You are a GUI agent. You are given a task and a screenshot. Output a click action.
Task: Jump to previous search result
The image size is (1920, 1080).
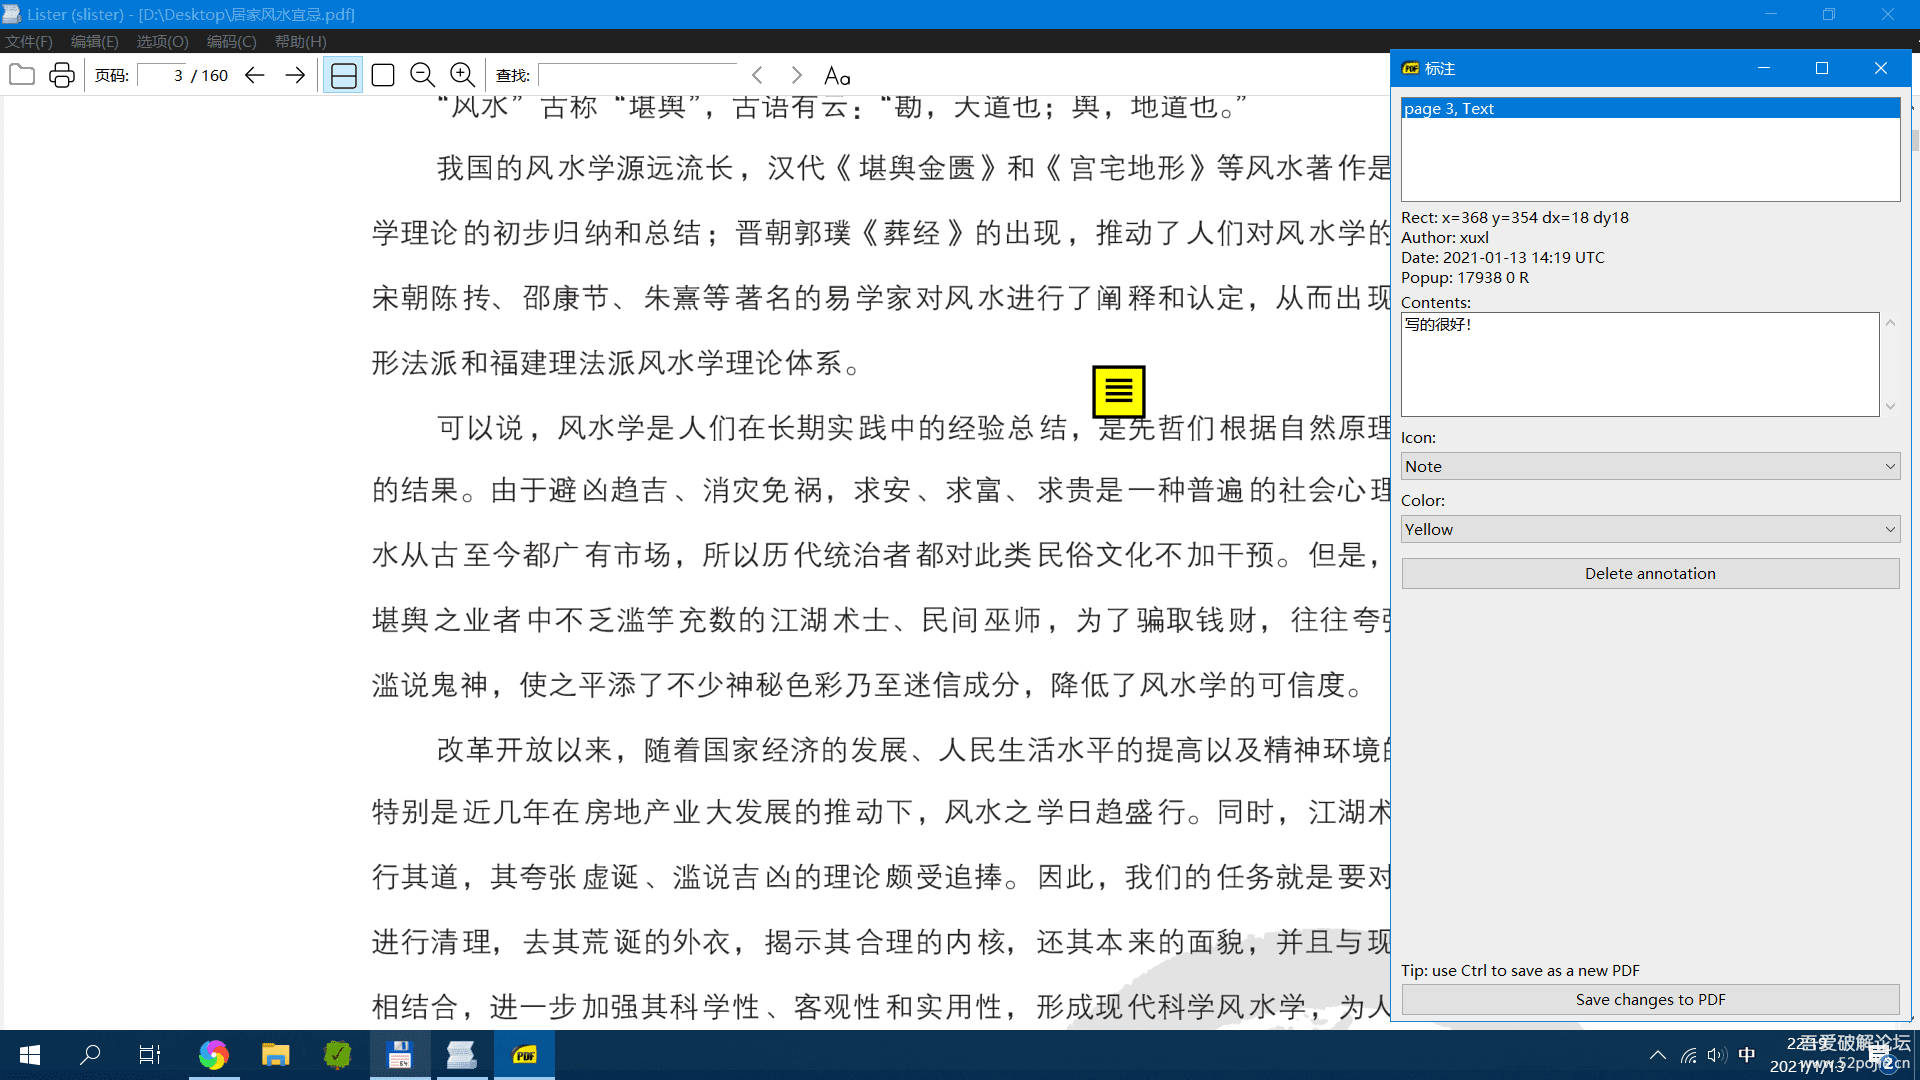[758, 75]
